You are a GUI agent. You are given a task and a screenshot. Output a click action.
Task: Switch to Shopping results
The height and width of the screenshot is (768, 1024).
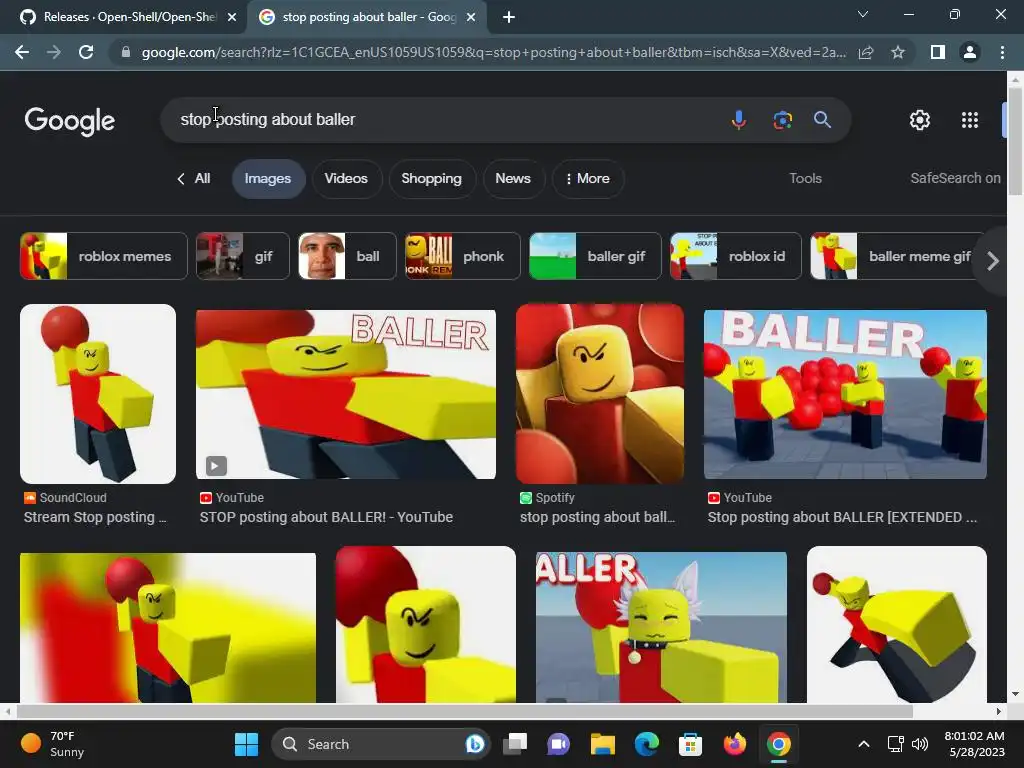point(432,178)
